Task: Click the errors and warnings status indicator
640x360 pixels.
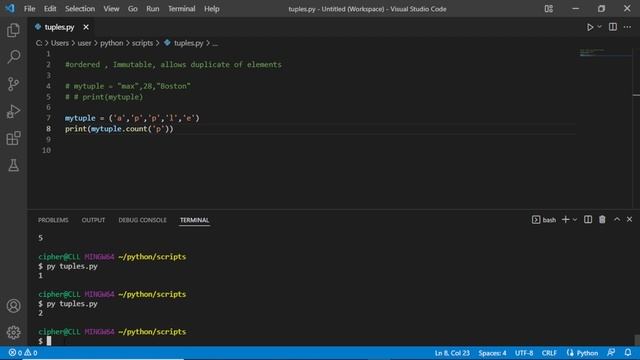Action: tap(23, 353)
